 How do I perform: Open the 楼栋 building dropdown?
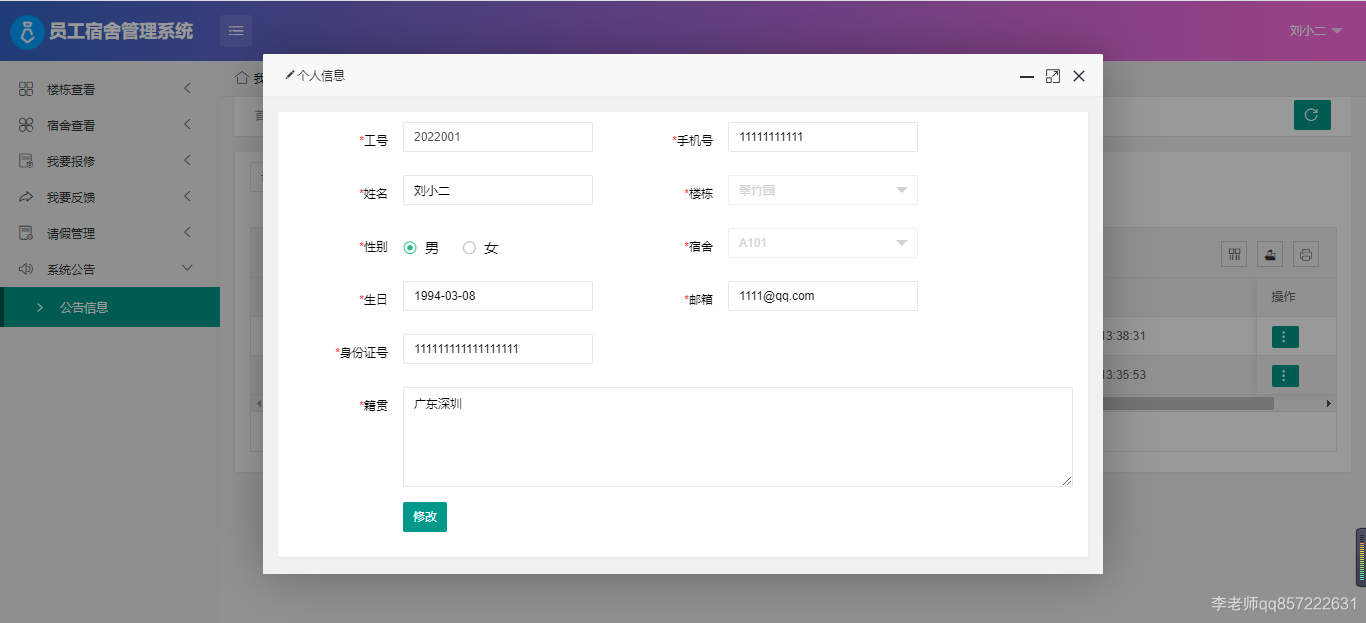tap(822, 190)
